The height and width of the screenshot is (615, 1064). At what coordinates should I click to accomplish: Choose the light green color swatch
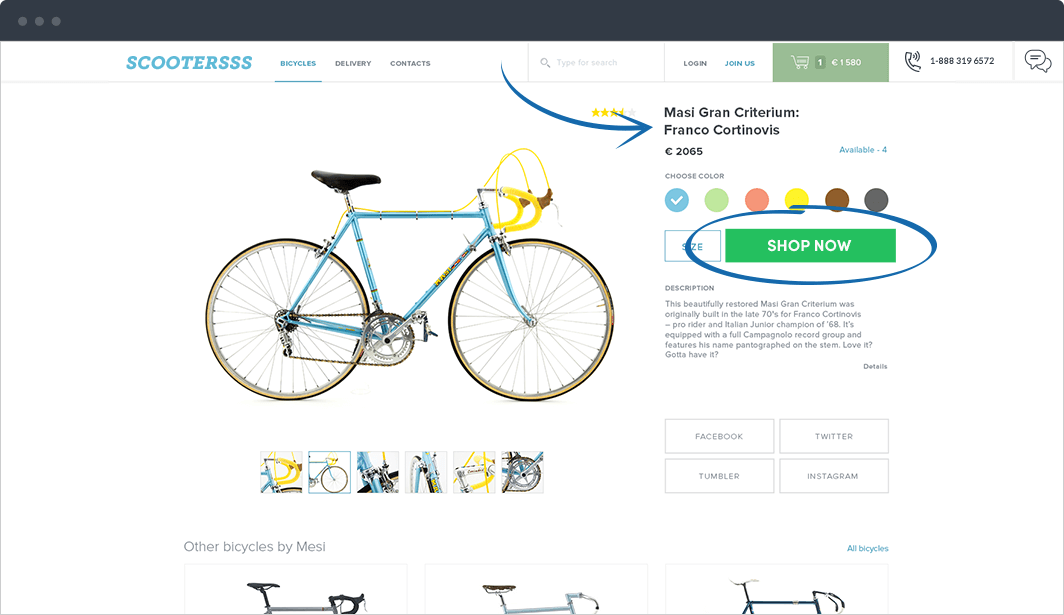716,200
